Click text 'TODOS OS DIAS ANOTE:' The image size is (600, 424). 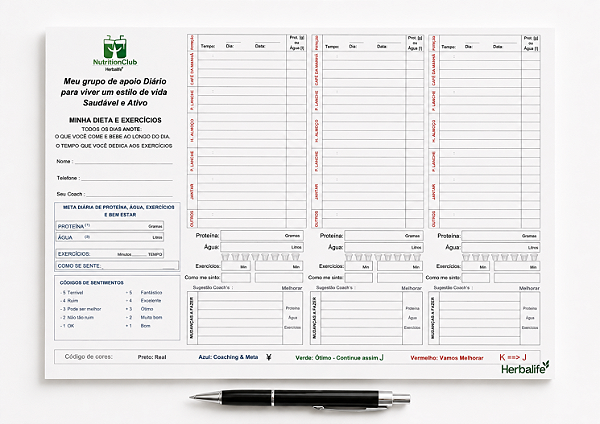click(111, 129)
